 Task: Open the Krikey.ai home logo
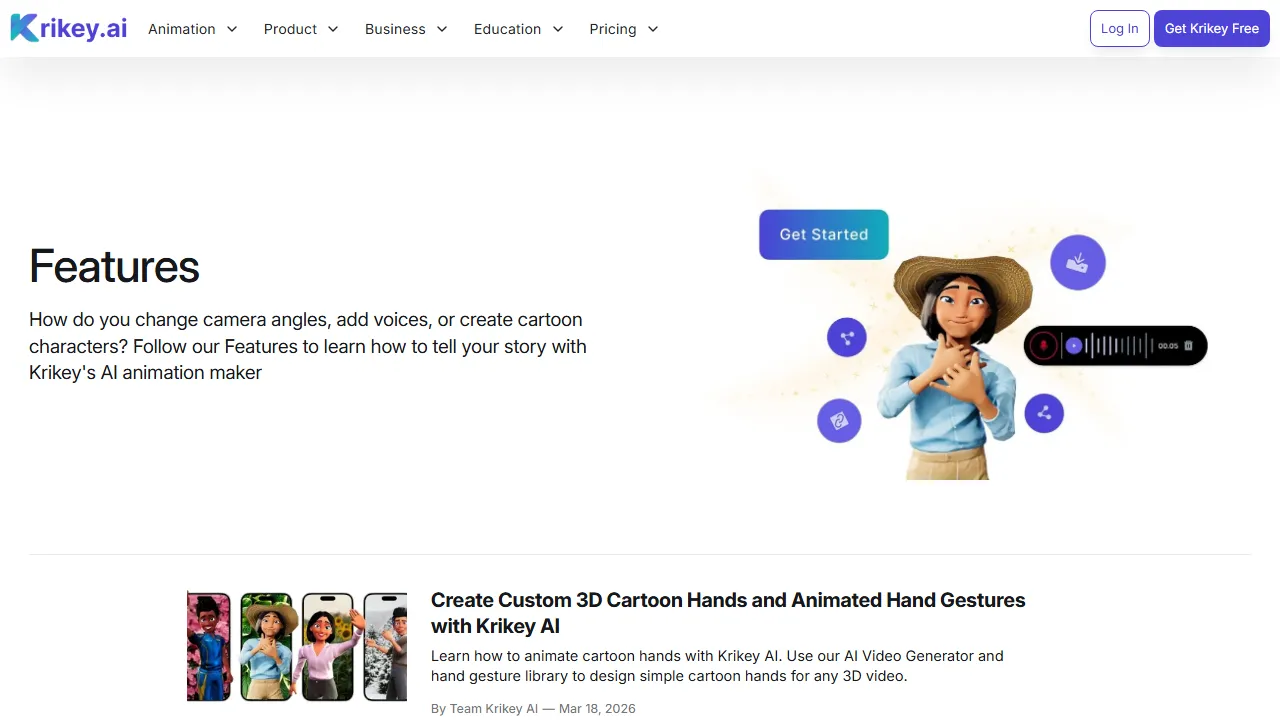pos(69,28)
